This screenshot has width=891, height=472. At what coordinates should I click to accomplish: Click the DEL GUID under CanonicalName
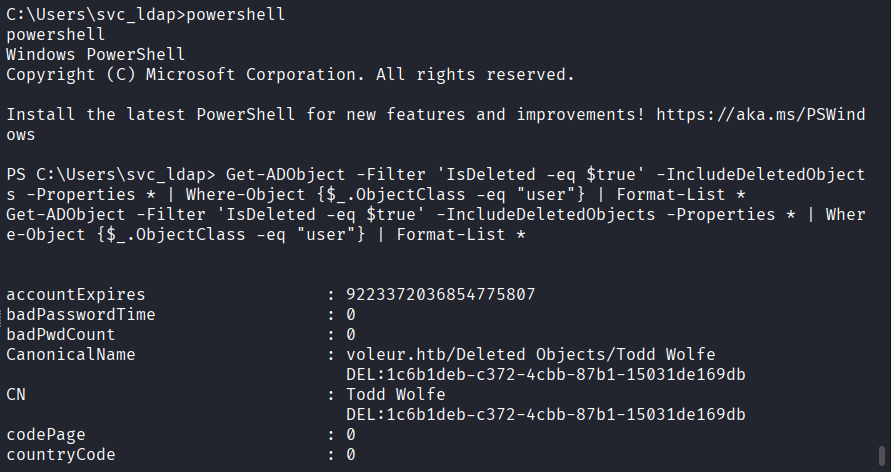click(x=547, y=374)
